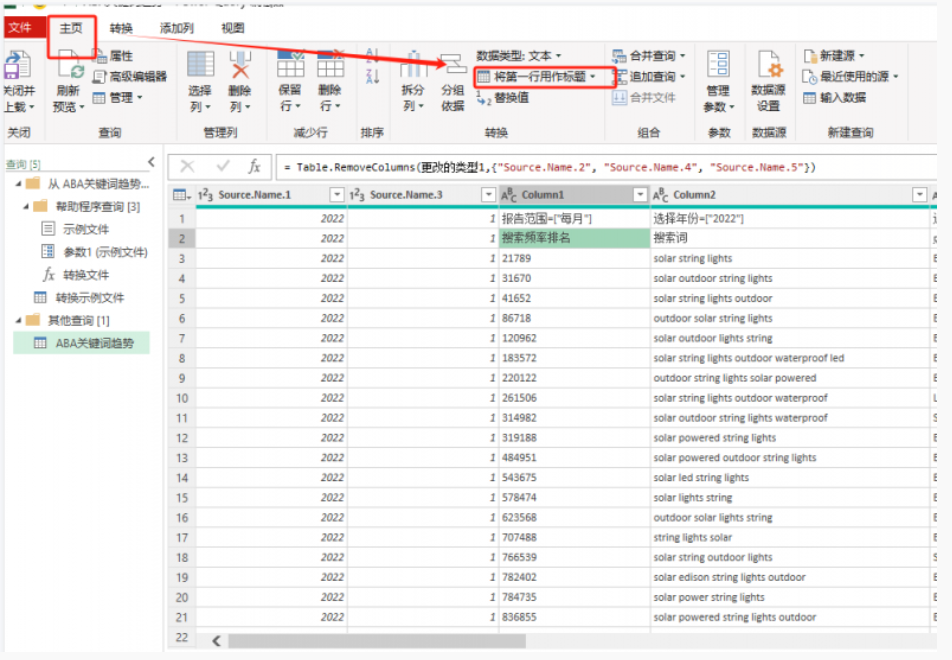Screen dimensions: 952x660
Task: Select the 示例文件 query
Action: click(x=76, y=230)
